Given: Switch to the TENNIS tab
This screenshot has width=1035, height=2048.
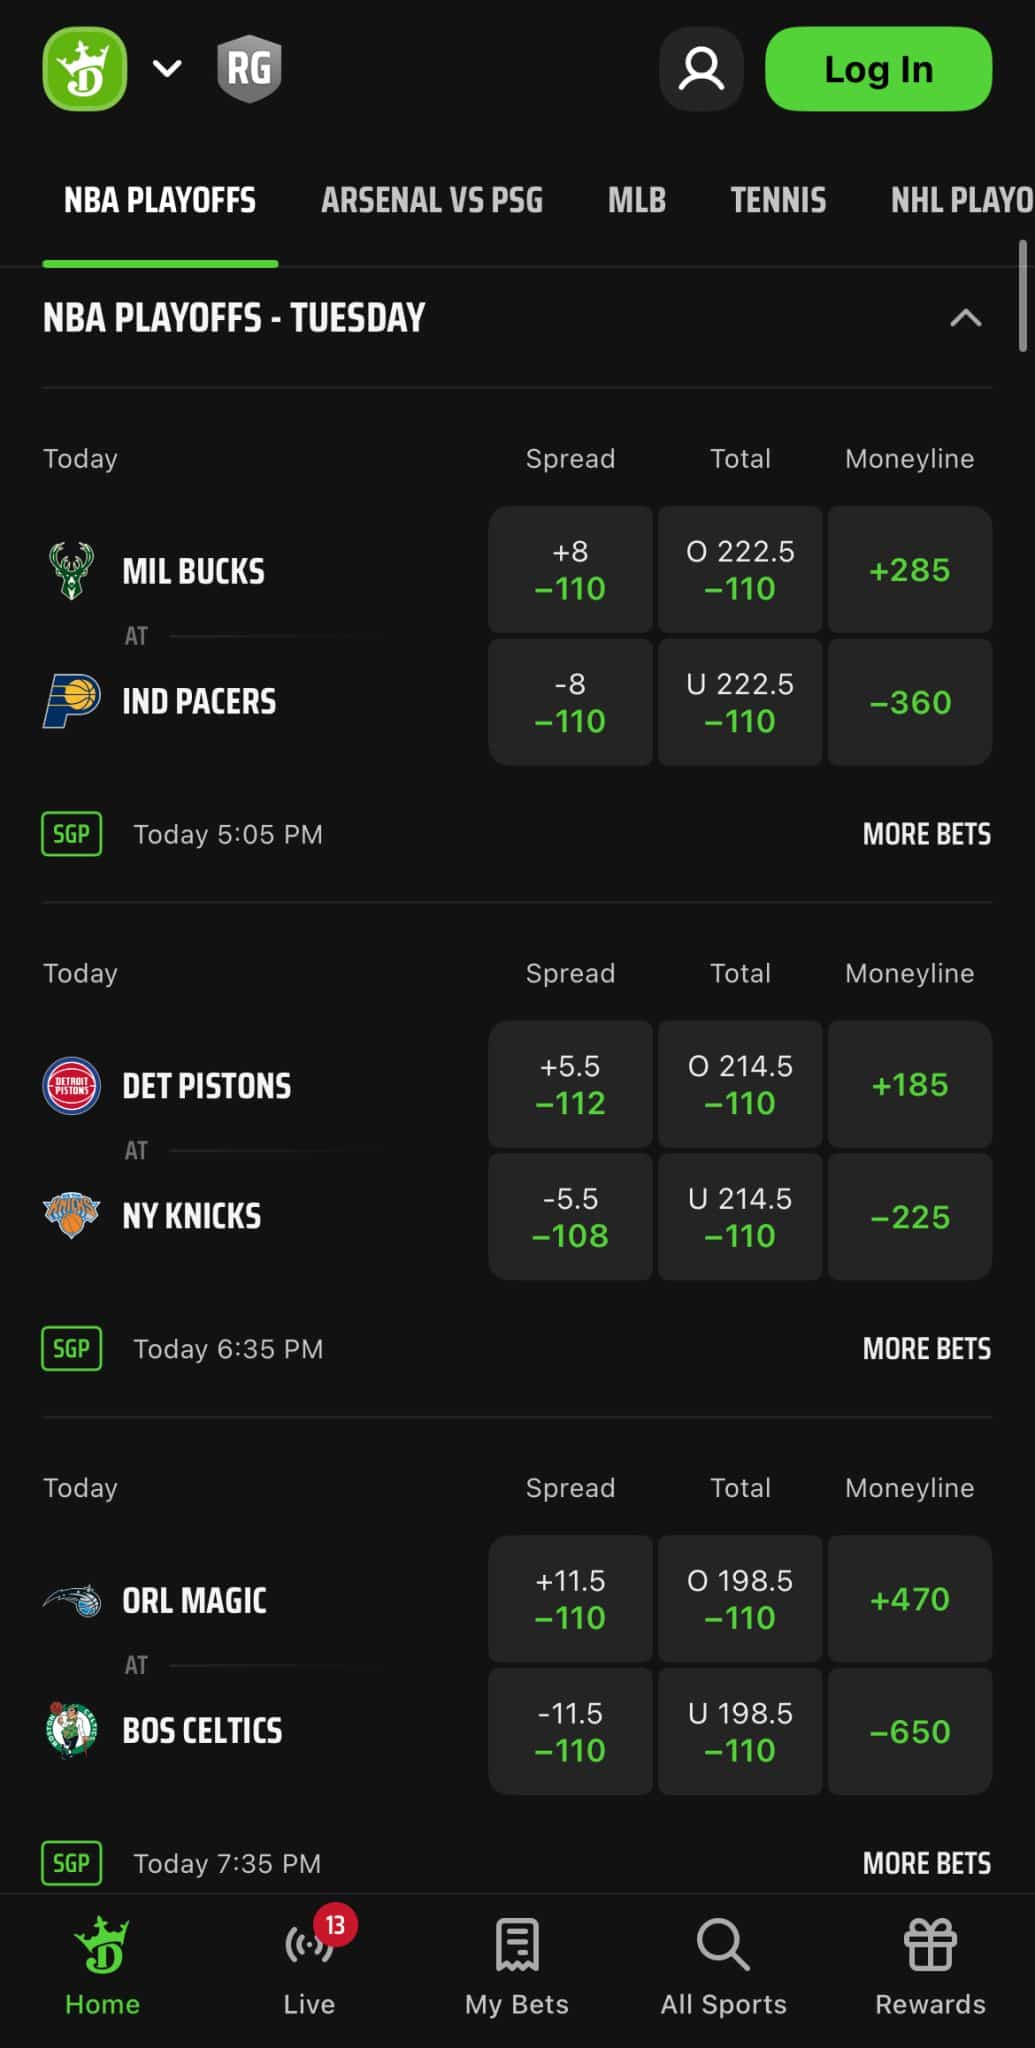Looking at the screenshot, I should pos(779,200).
